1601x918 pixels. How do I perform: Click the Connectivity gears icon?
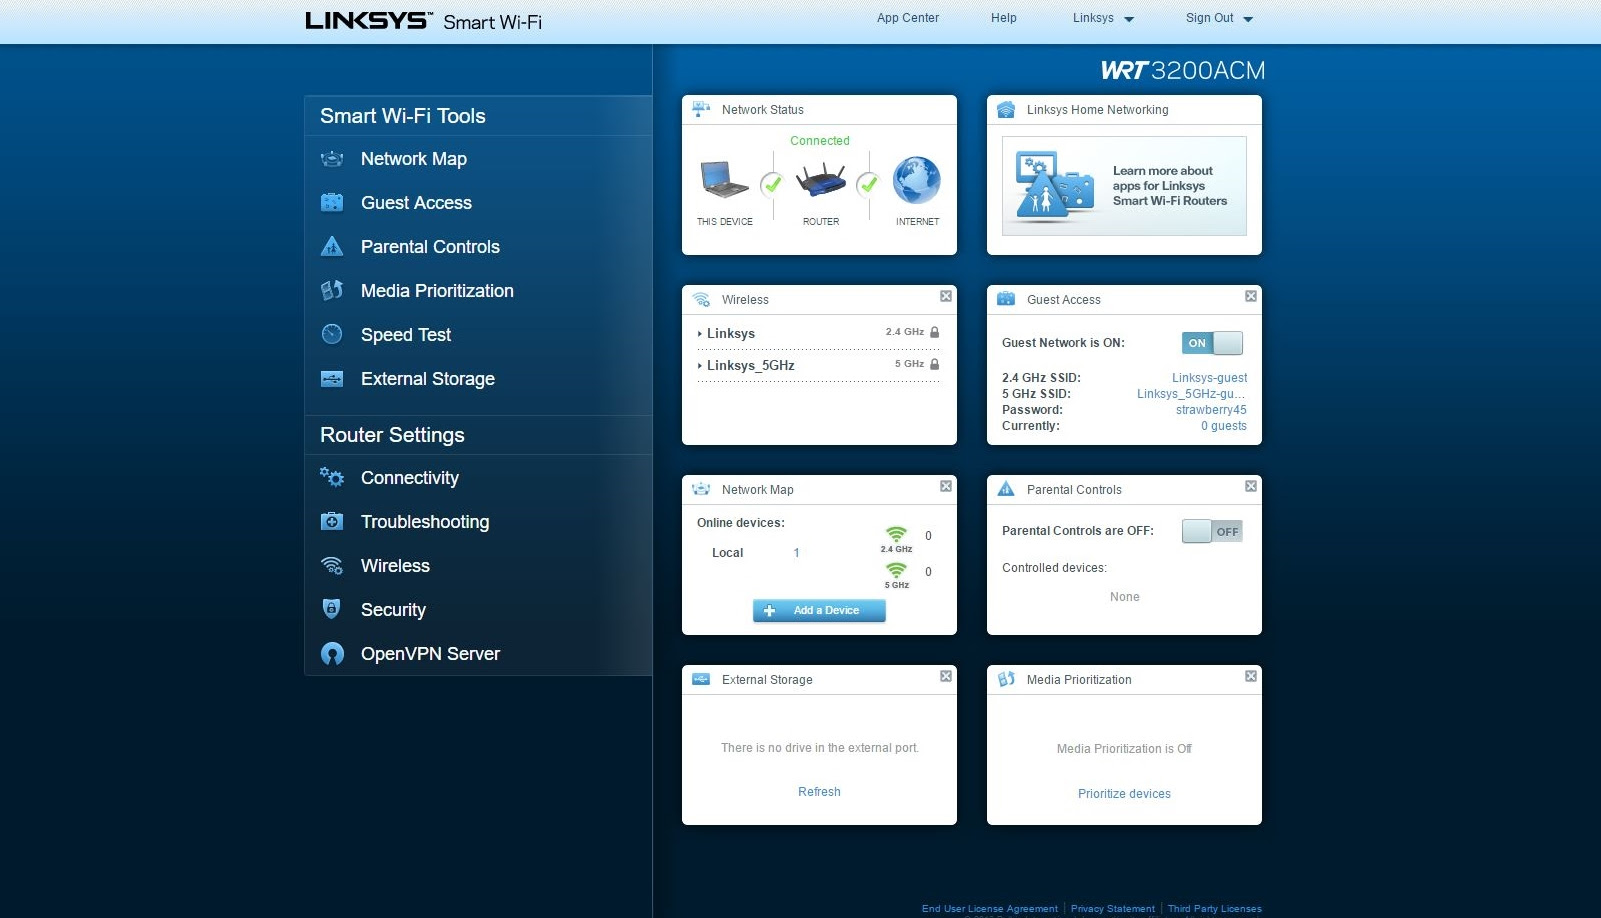point(332,477)
